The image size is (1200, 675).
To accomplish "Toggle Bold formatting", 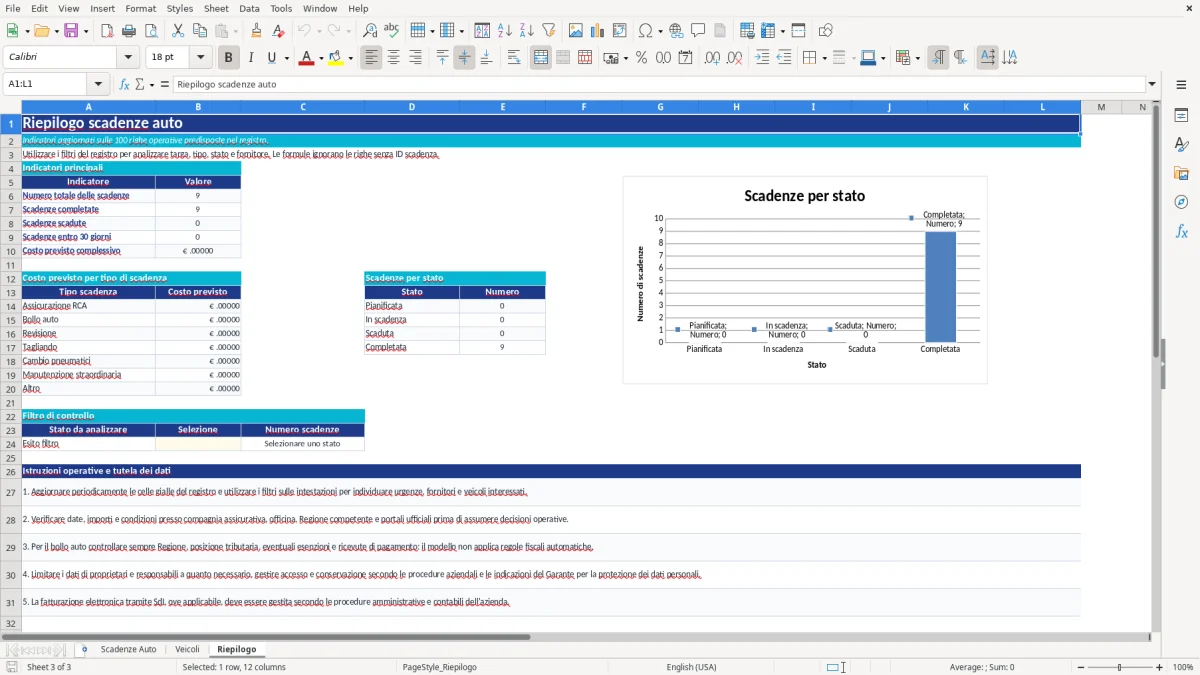I will pos(229,58).
